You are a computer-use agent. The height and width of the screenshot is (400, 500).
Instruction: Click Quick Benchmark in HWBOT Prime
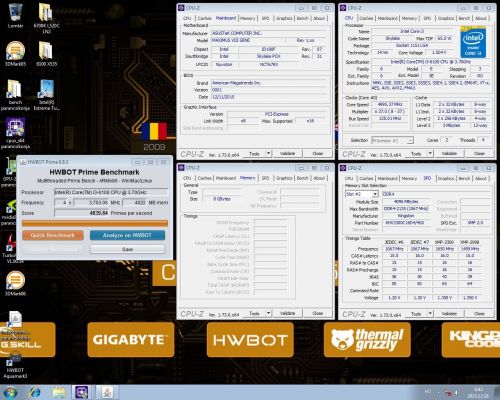(x=53, y=235)
